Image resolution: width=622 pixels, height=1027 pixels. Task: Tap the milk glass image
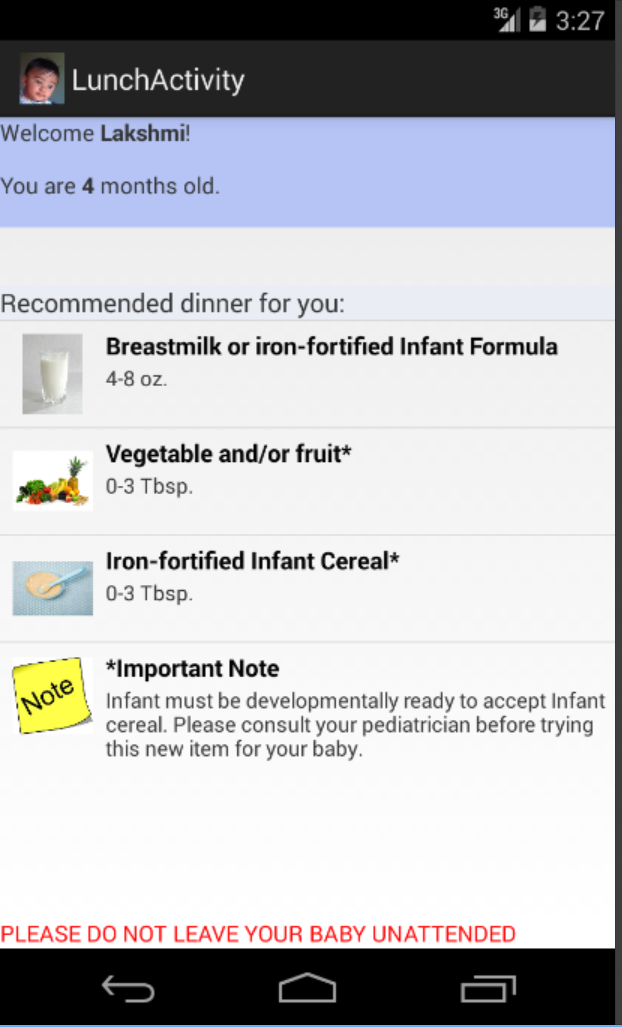click(52, 374)
